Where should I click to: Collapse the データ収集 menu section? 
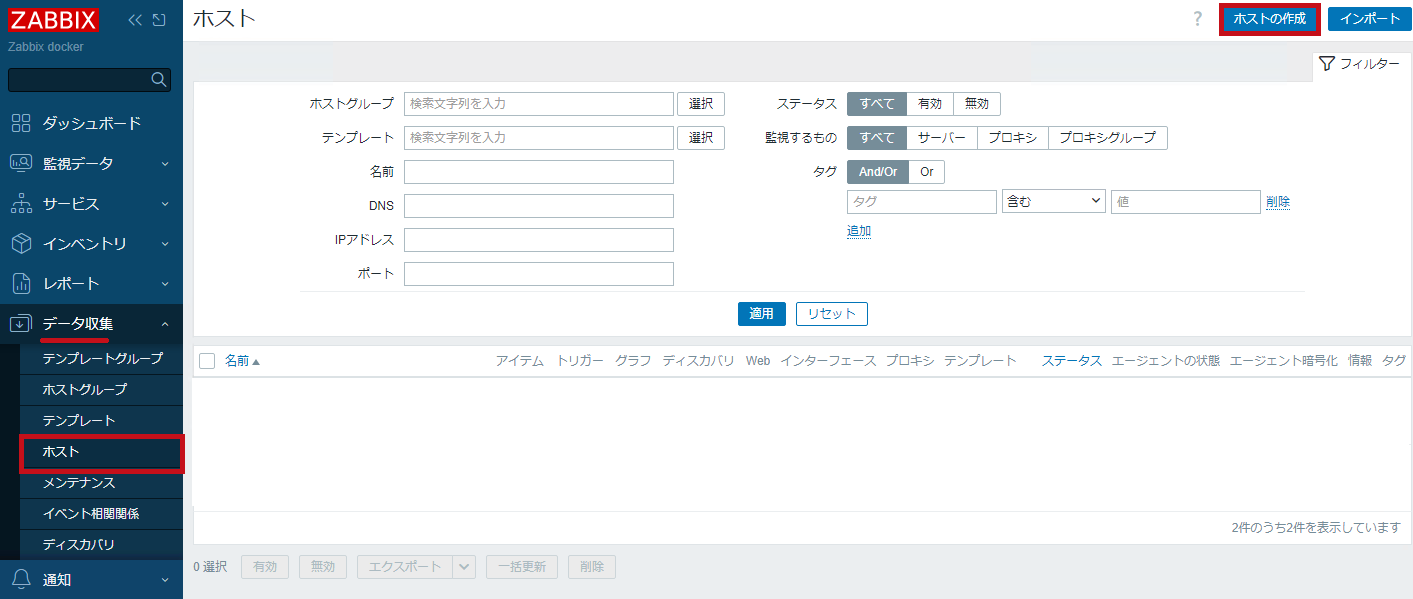(x=91, y=323)
